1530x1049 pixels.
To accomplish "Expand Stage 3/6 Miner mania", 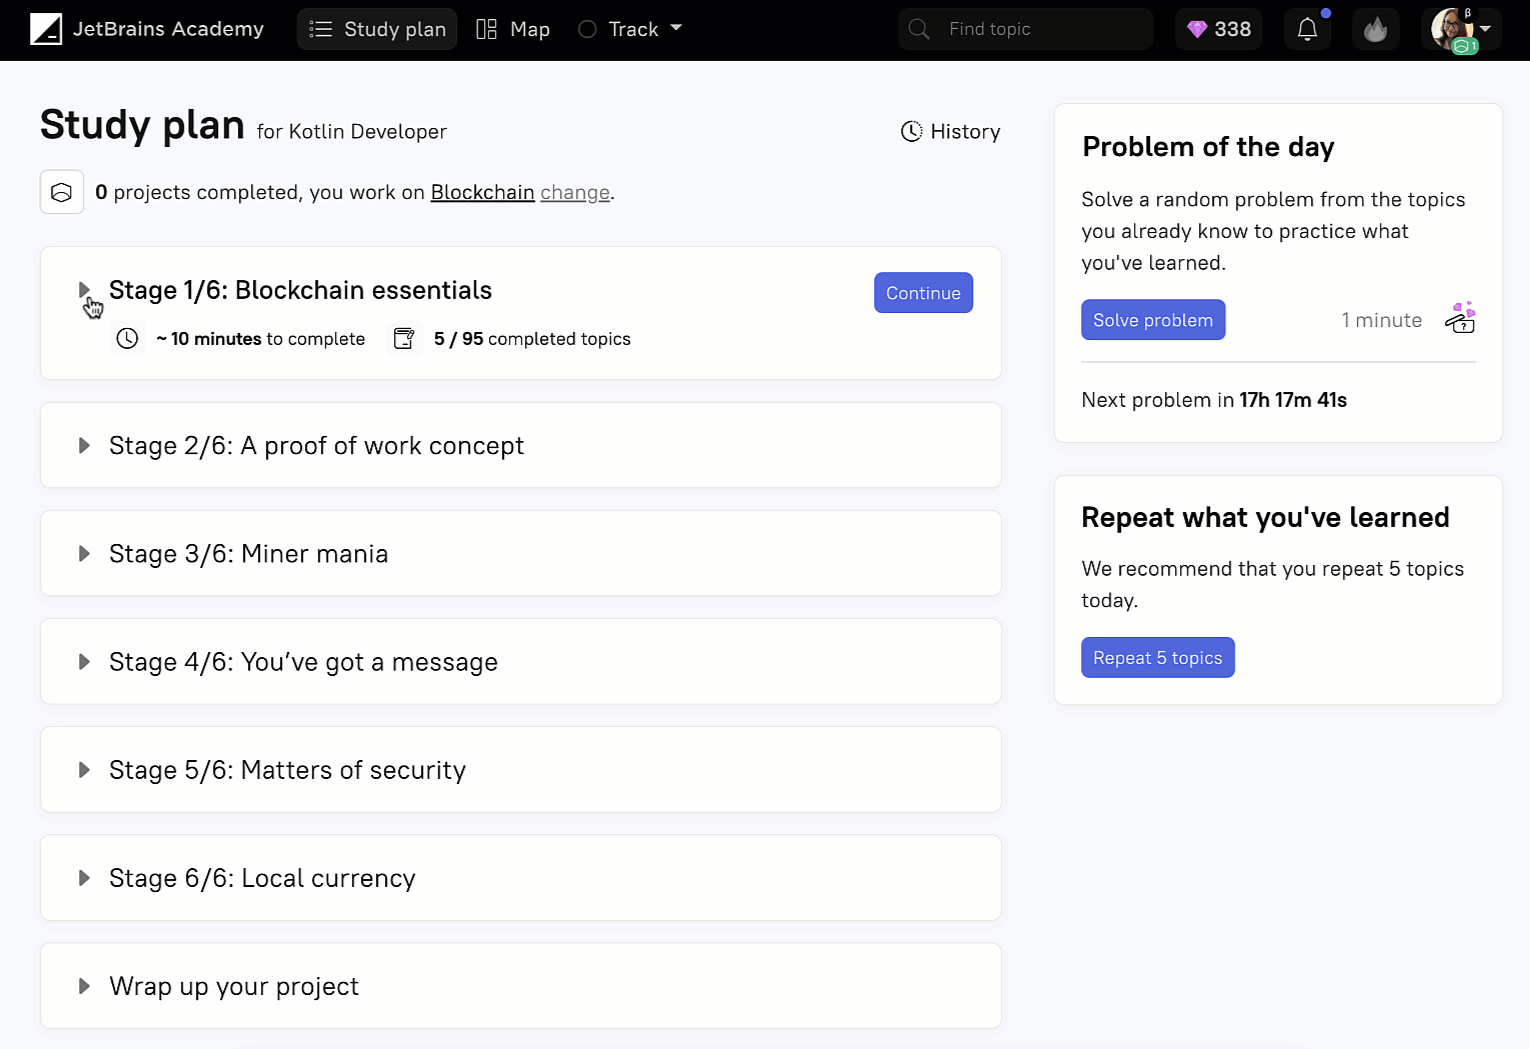I will tap(84, 554).
